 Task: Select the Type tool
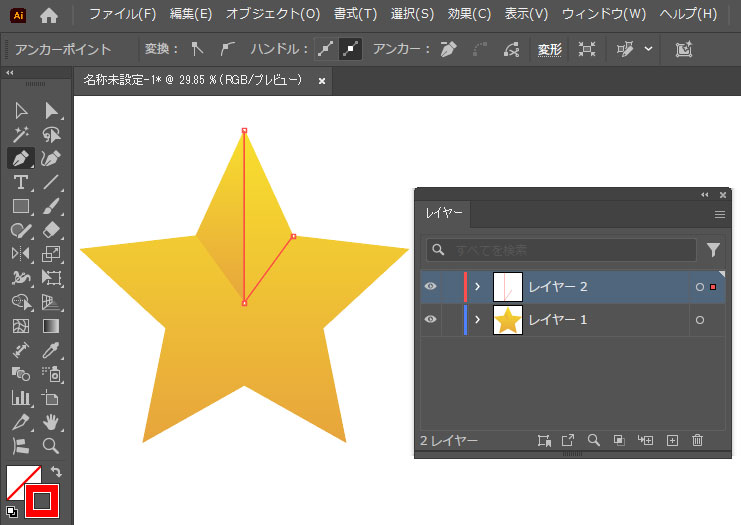(19, 182)
